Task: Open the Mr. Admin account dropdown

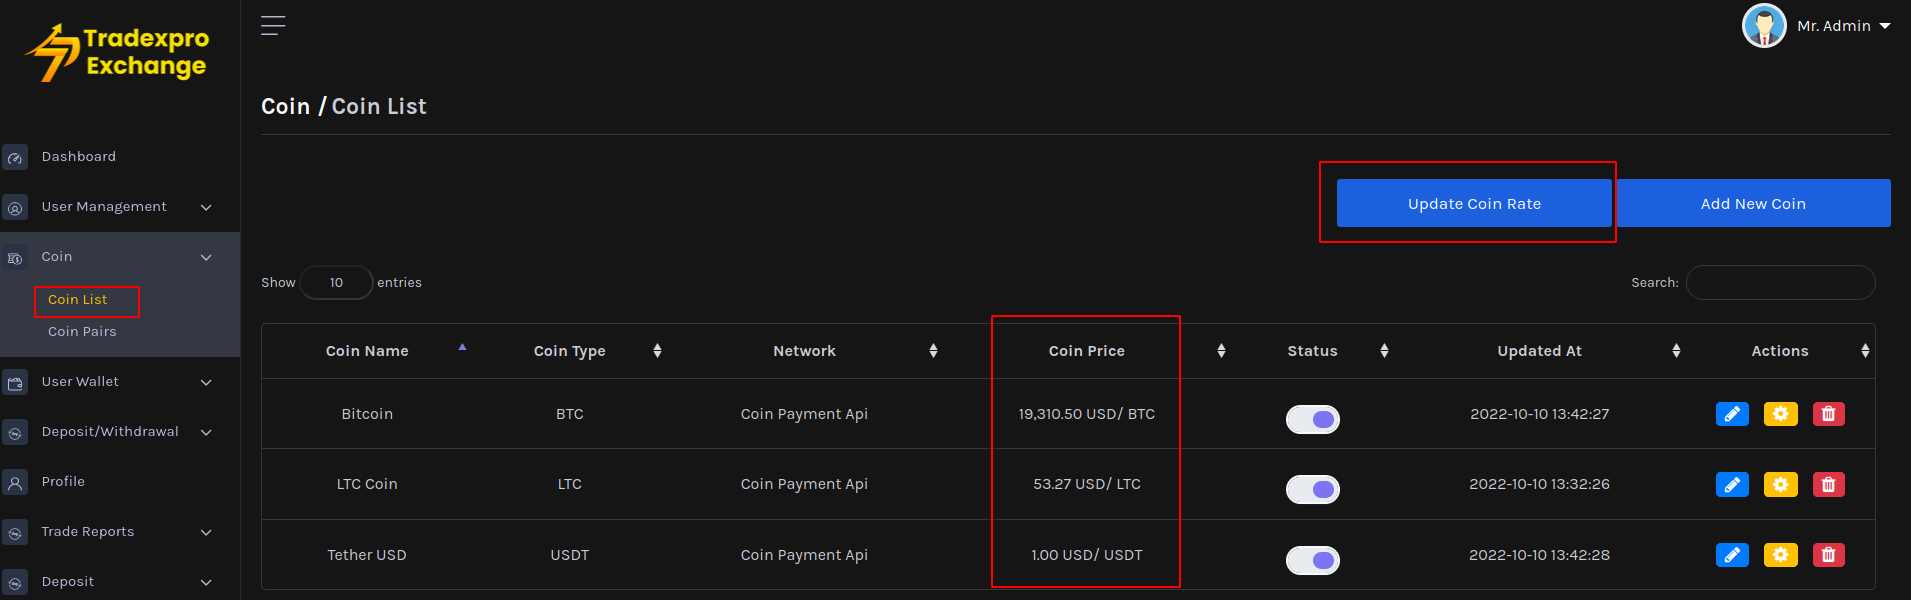Action: [x=1843, y=26]
